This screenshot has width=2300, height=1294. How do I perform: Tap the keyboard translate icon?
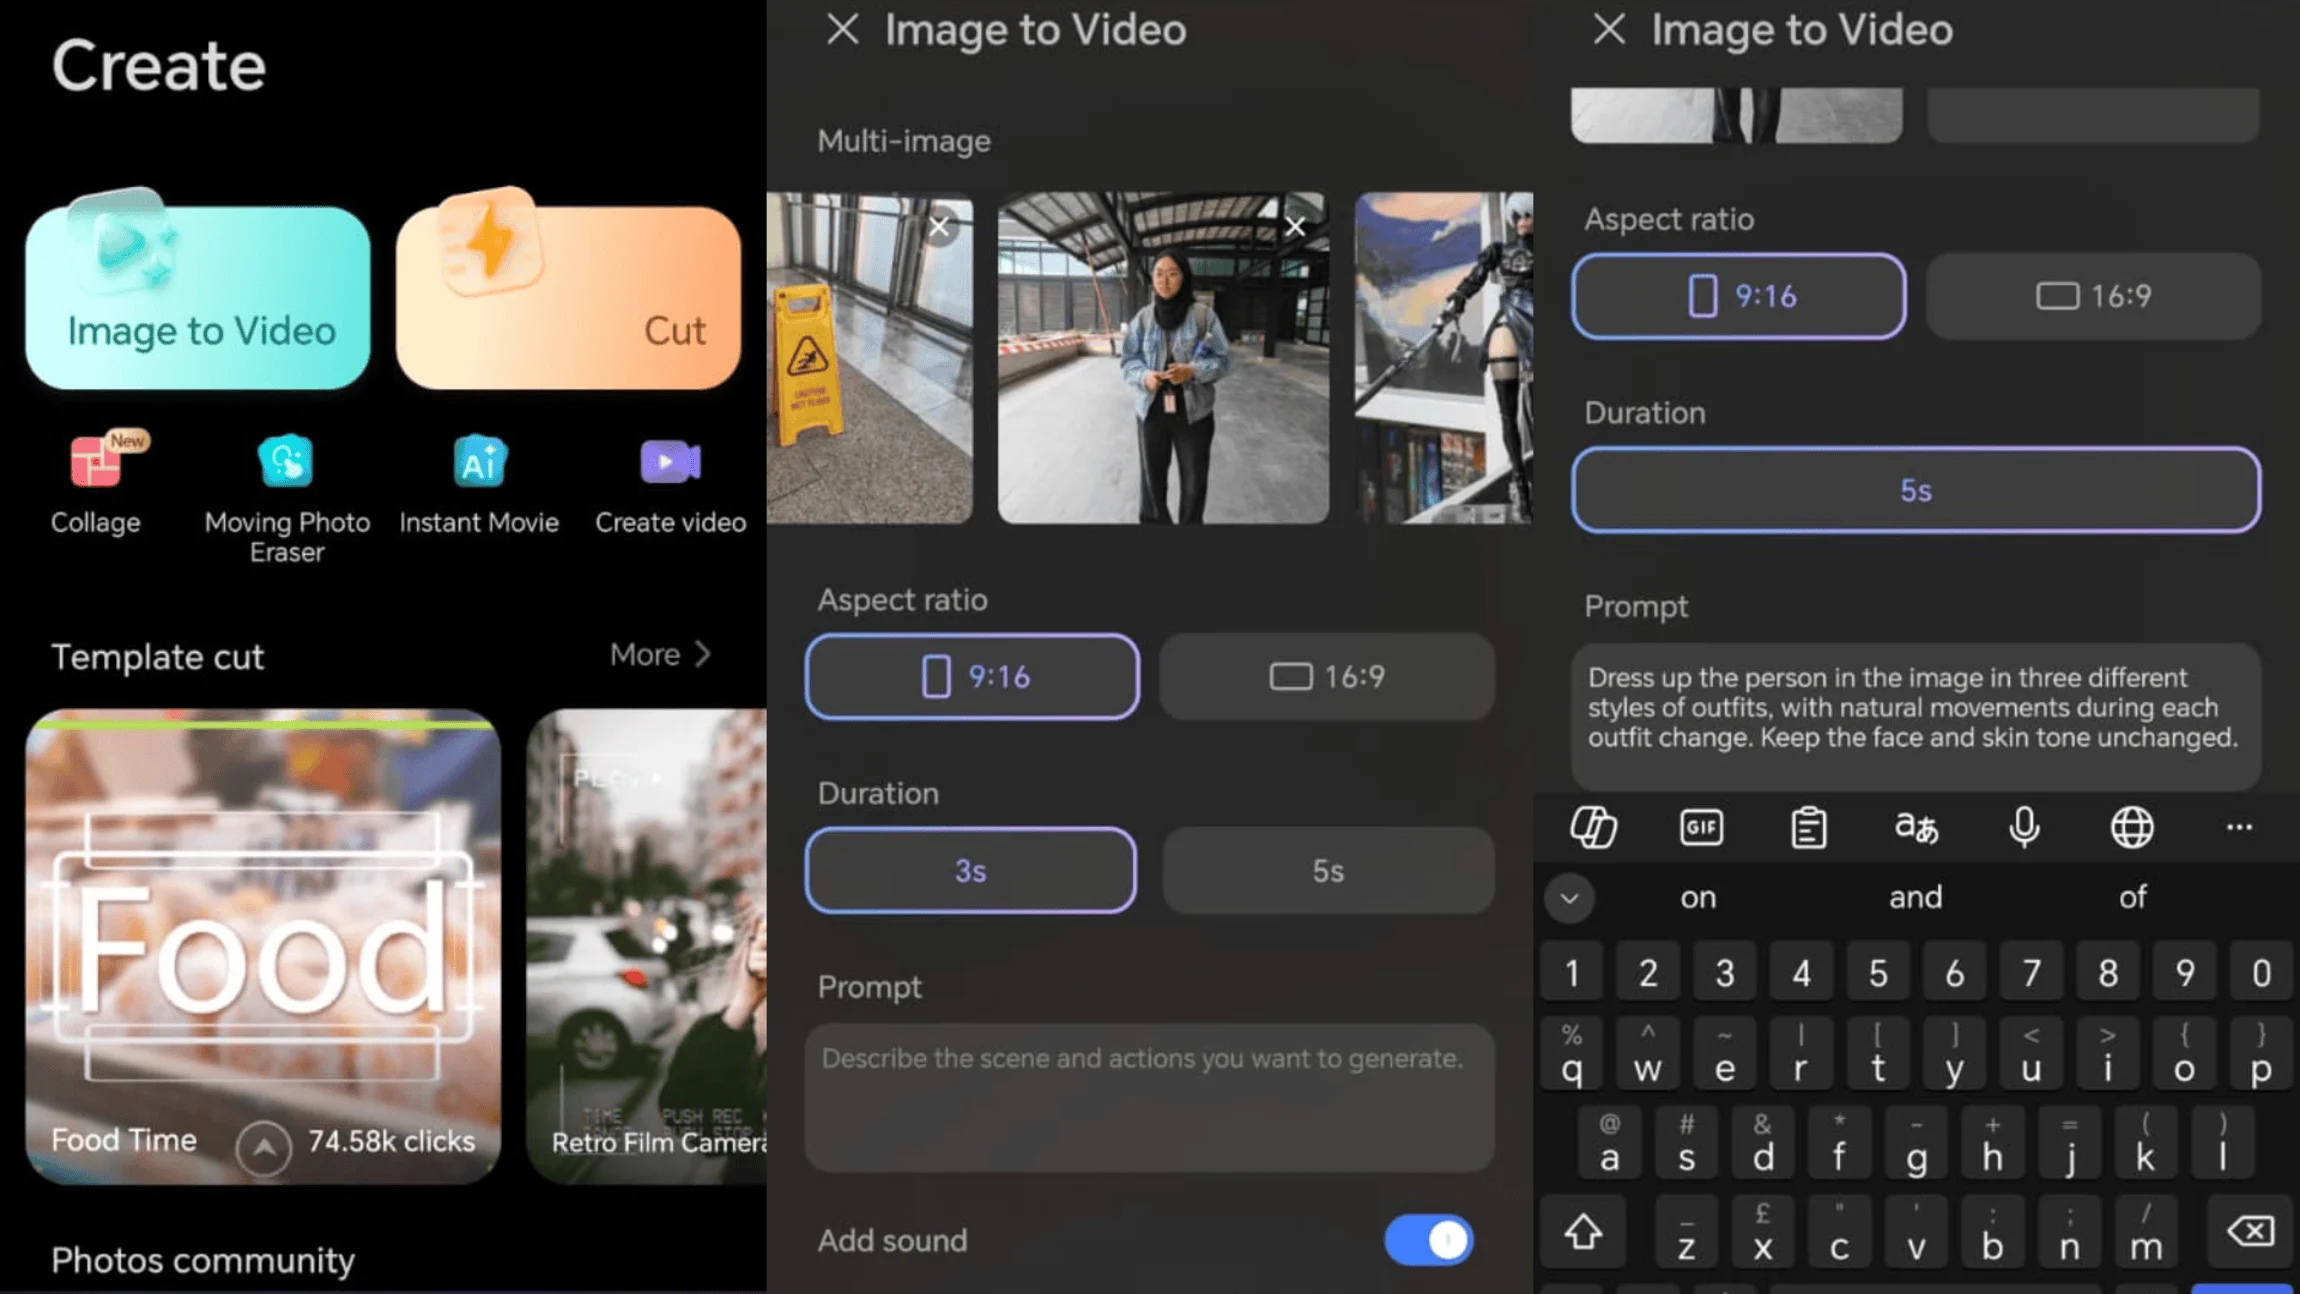1916,827
